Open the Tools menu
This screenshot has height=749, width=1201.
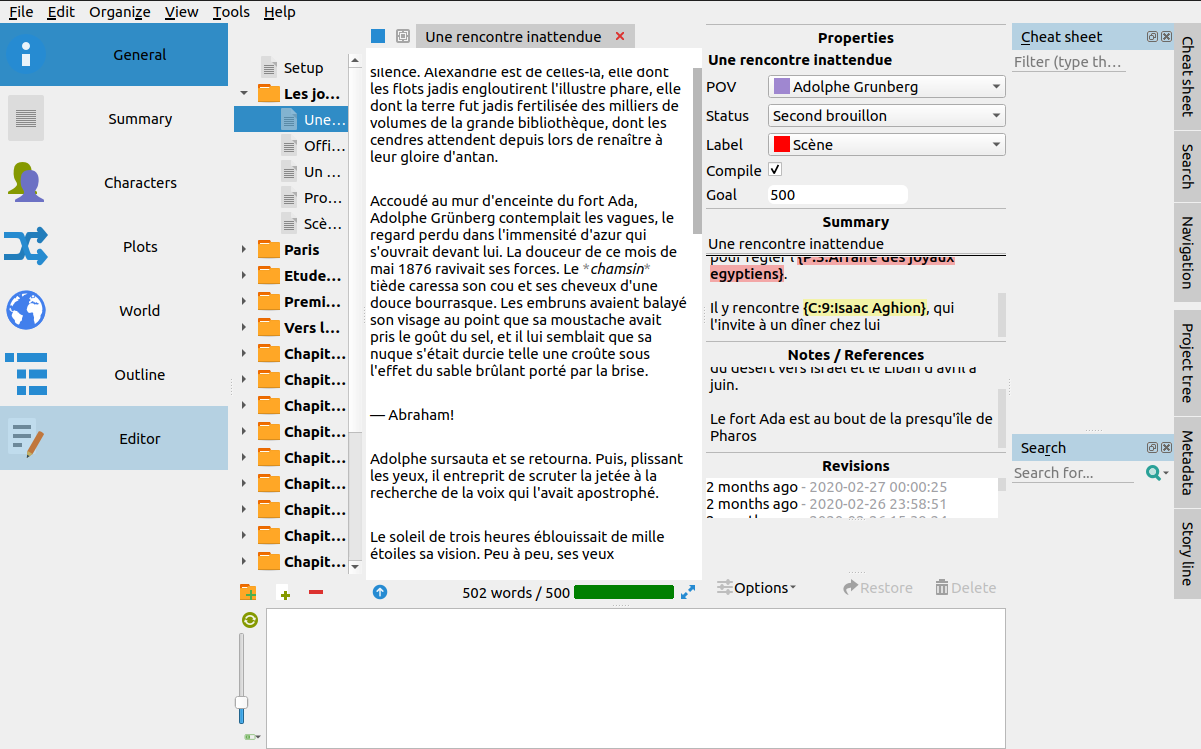[x=230, y=12]
